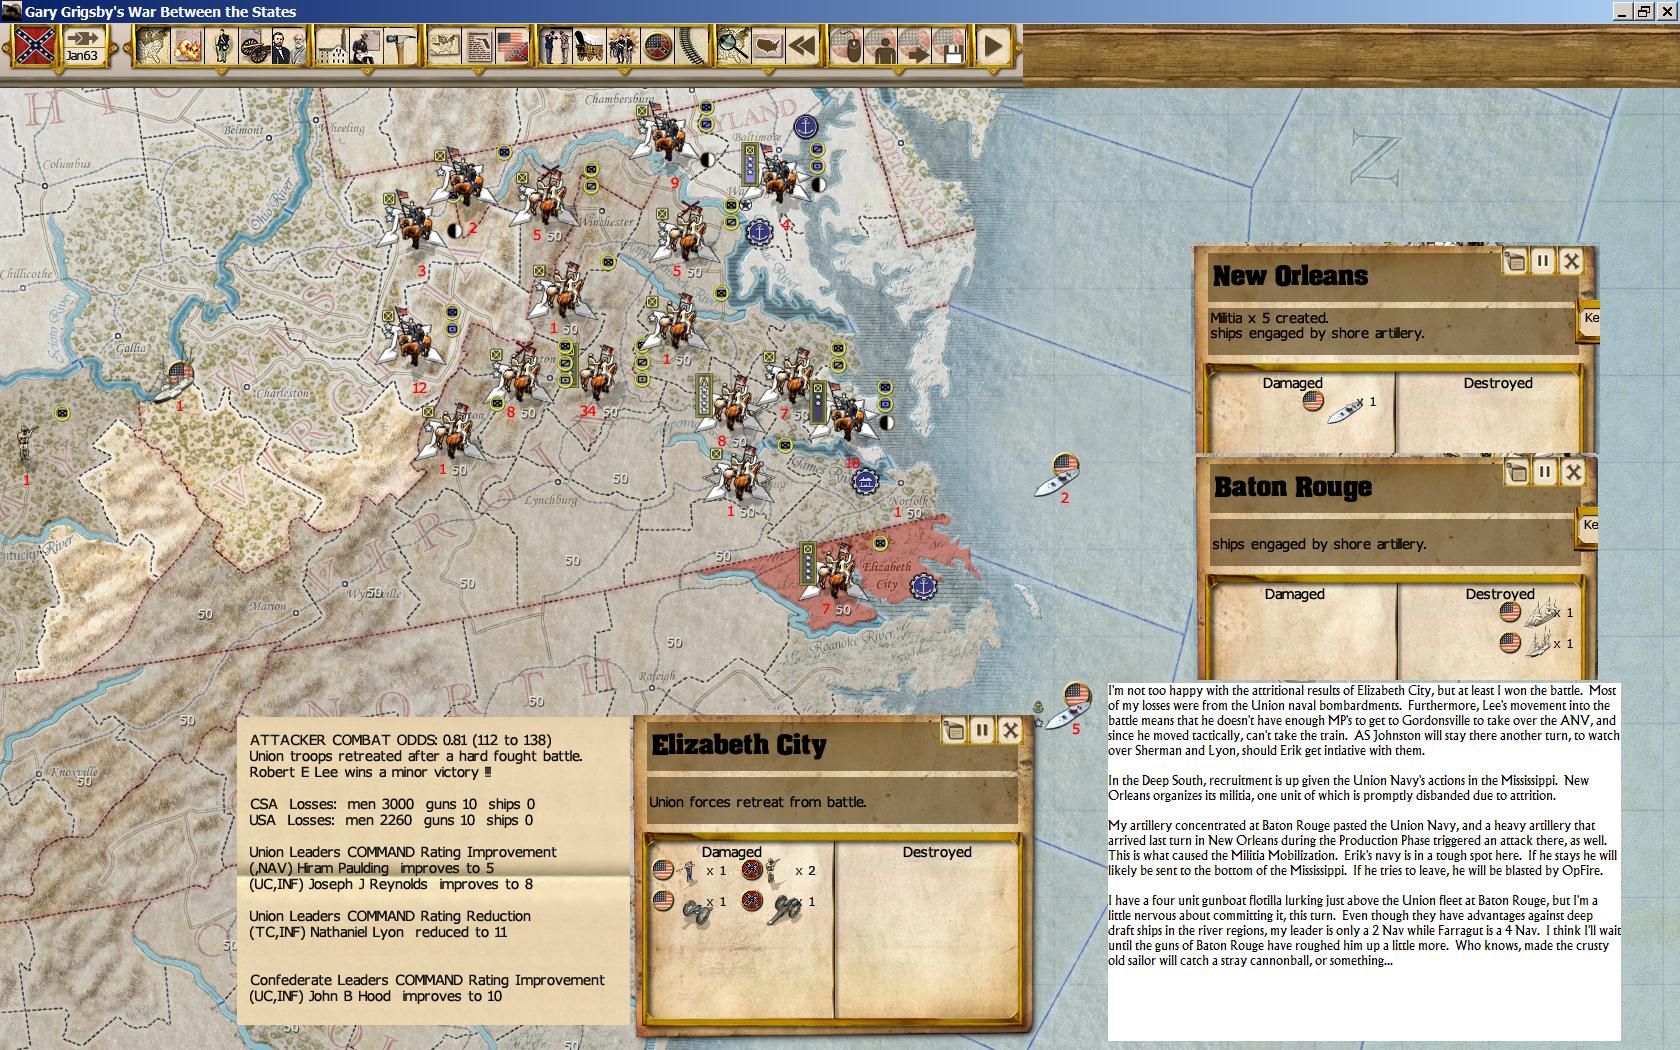Click the round flag medallion icon
Screen dimensions: 1680x1050
tap(657, 46)
